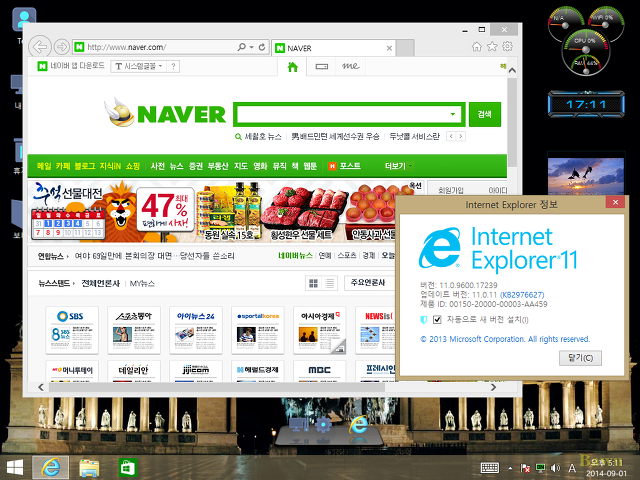Open the 시스템글꼴 font dropdown
This screenshot has width=640, height=480.
point(139,66)
